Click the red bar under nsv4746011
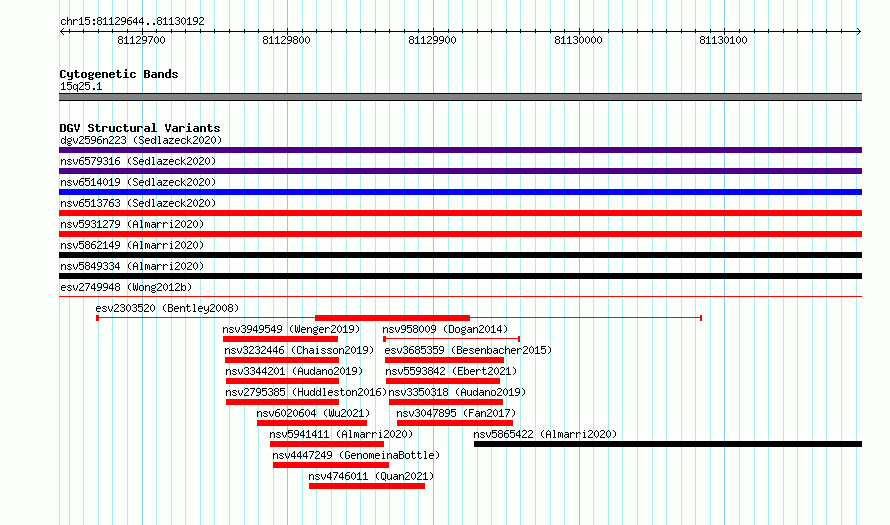The height and width of the screenshot is (525, 890). 367,486
